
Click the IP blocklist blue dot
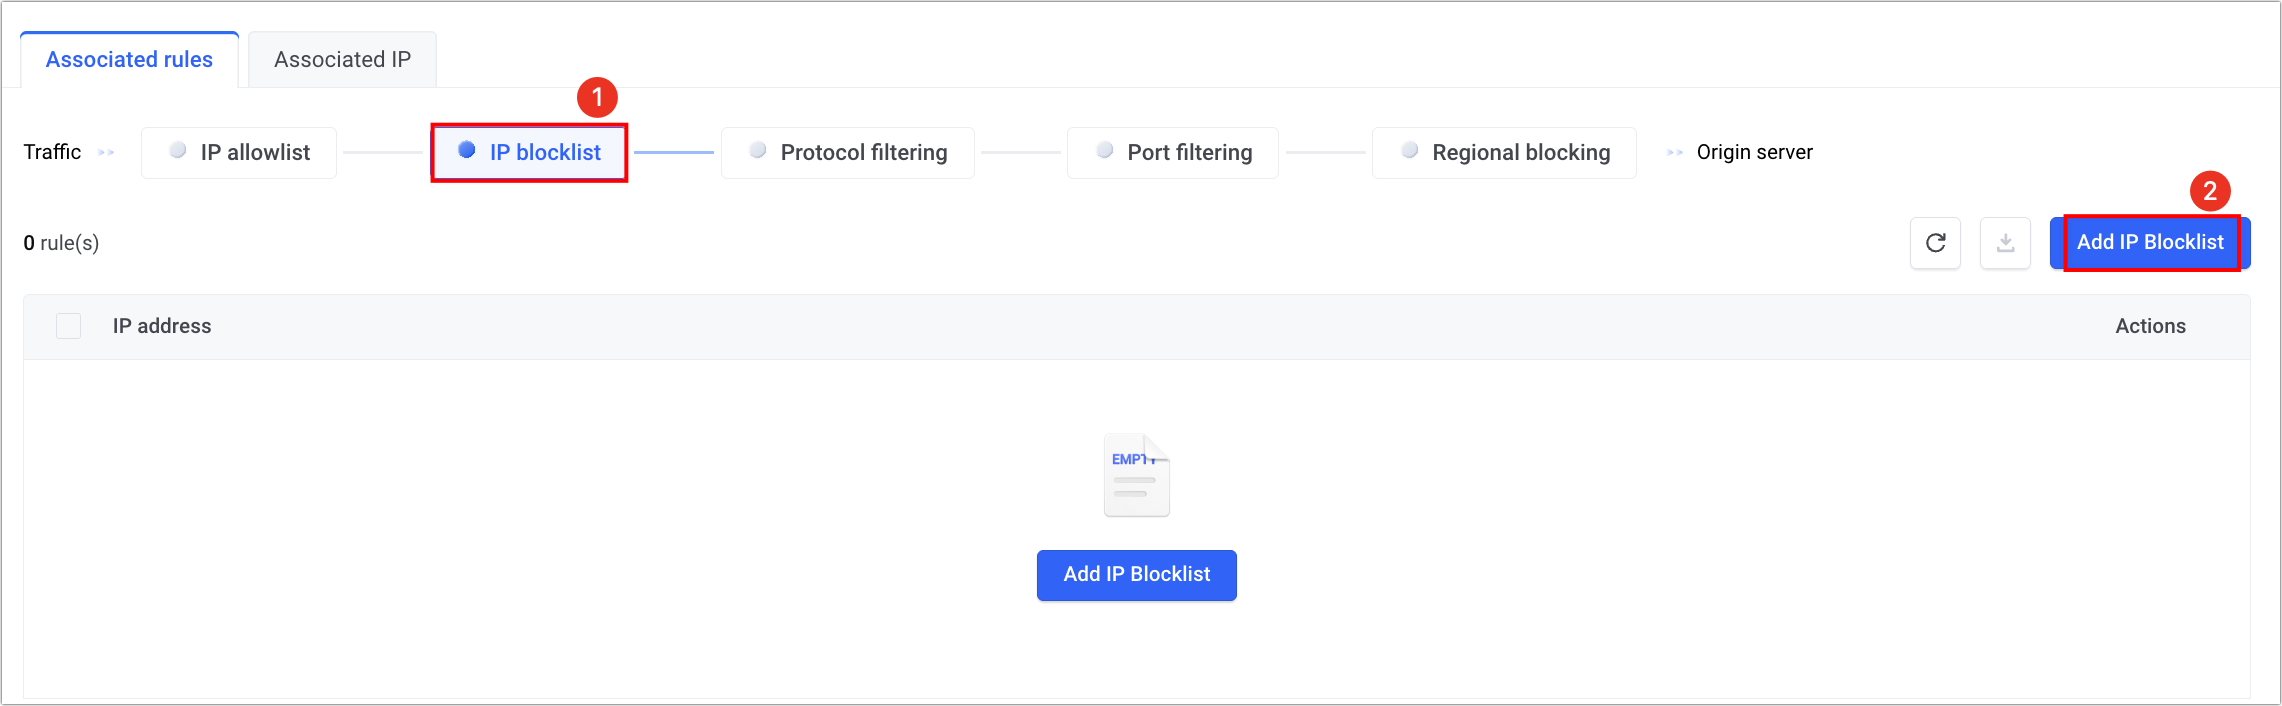click(x=466, y=150)
